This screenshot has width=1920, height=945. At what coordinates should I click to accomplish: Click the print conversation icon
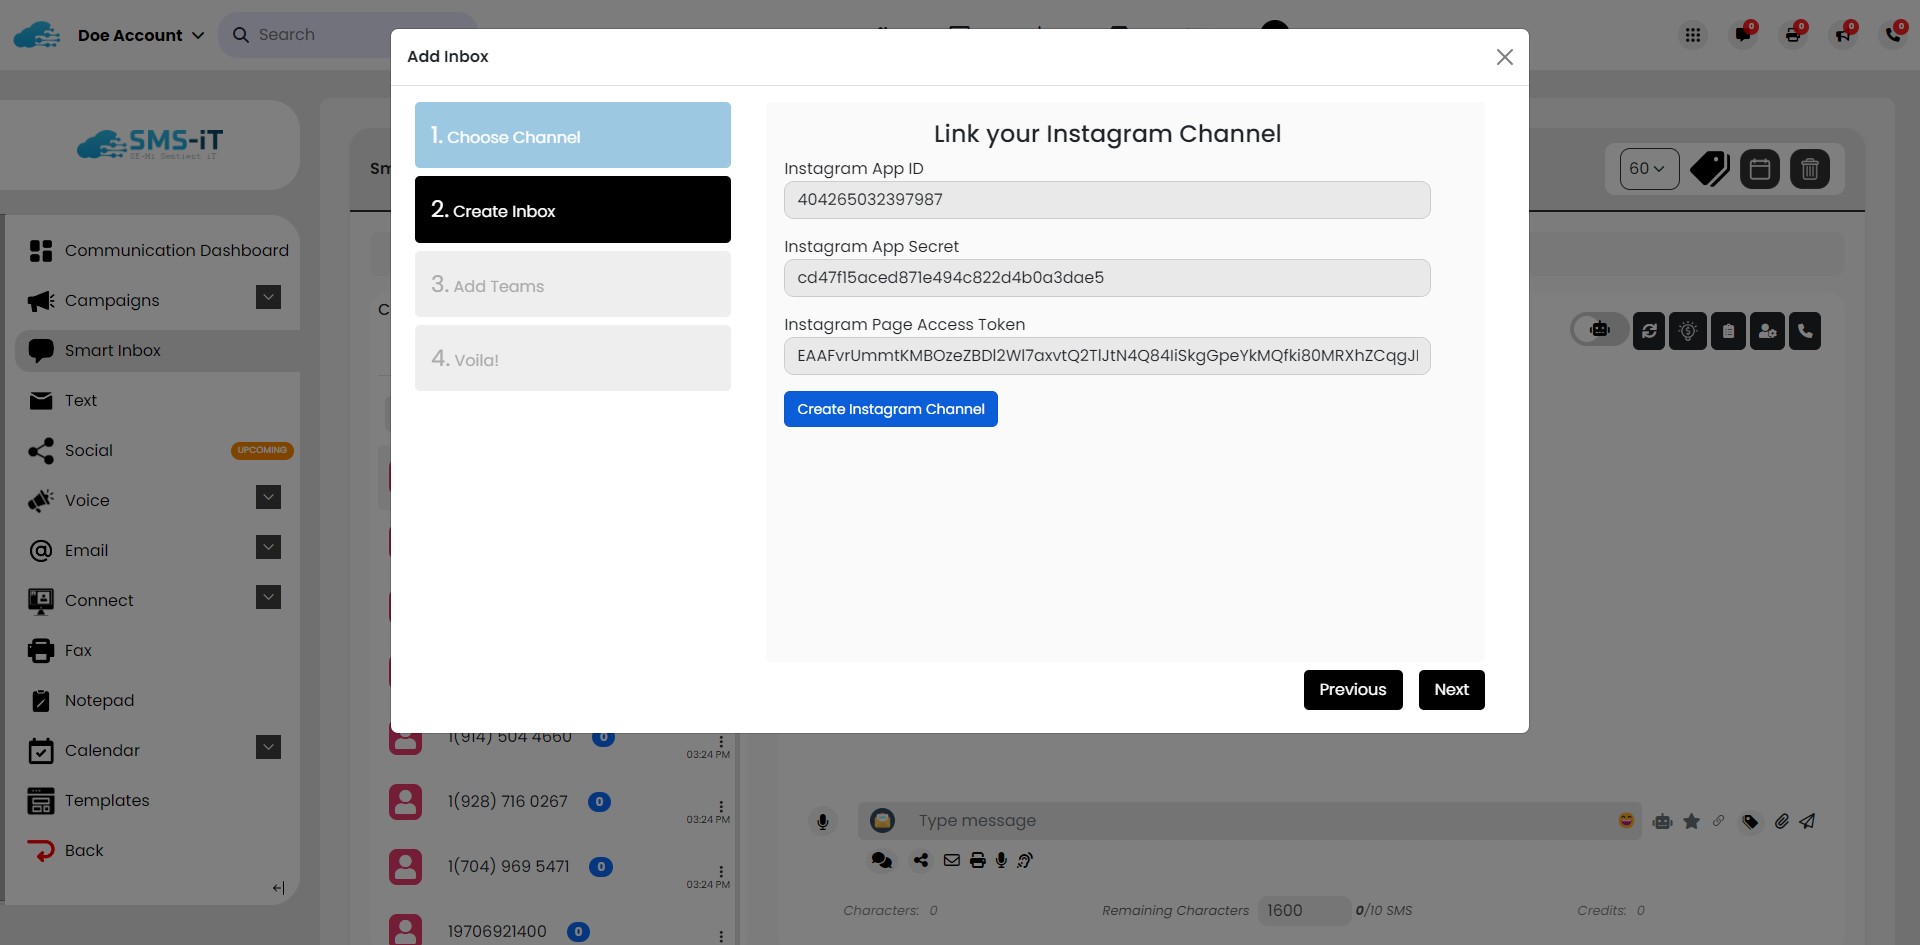coord(977,860)
